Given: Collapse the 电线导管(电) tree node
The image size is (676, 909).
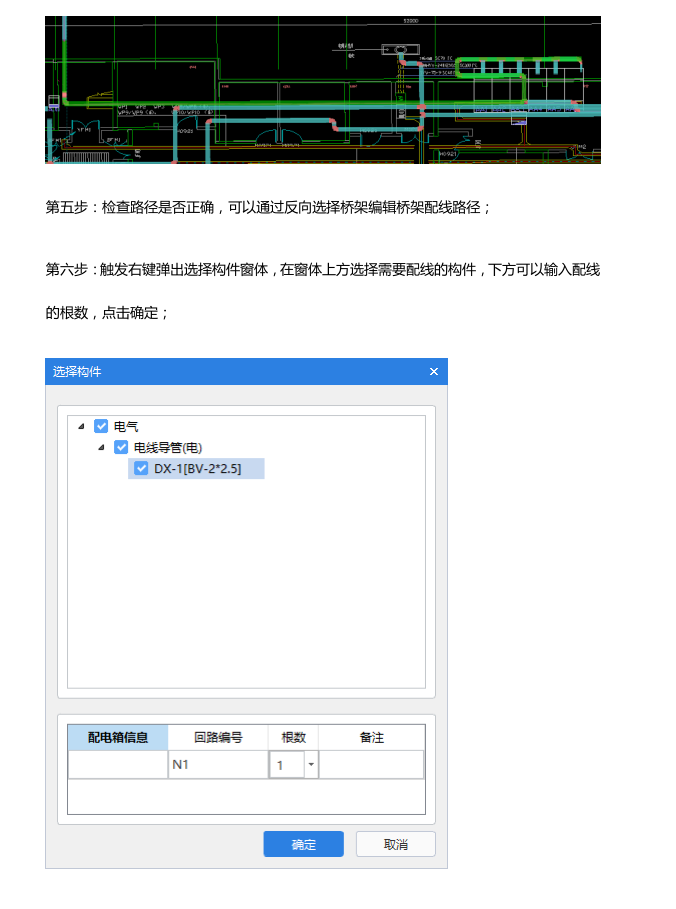Looking at the screenshot, I should 101,448.
